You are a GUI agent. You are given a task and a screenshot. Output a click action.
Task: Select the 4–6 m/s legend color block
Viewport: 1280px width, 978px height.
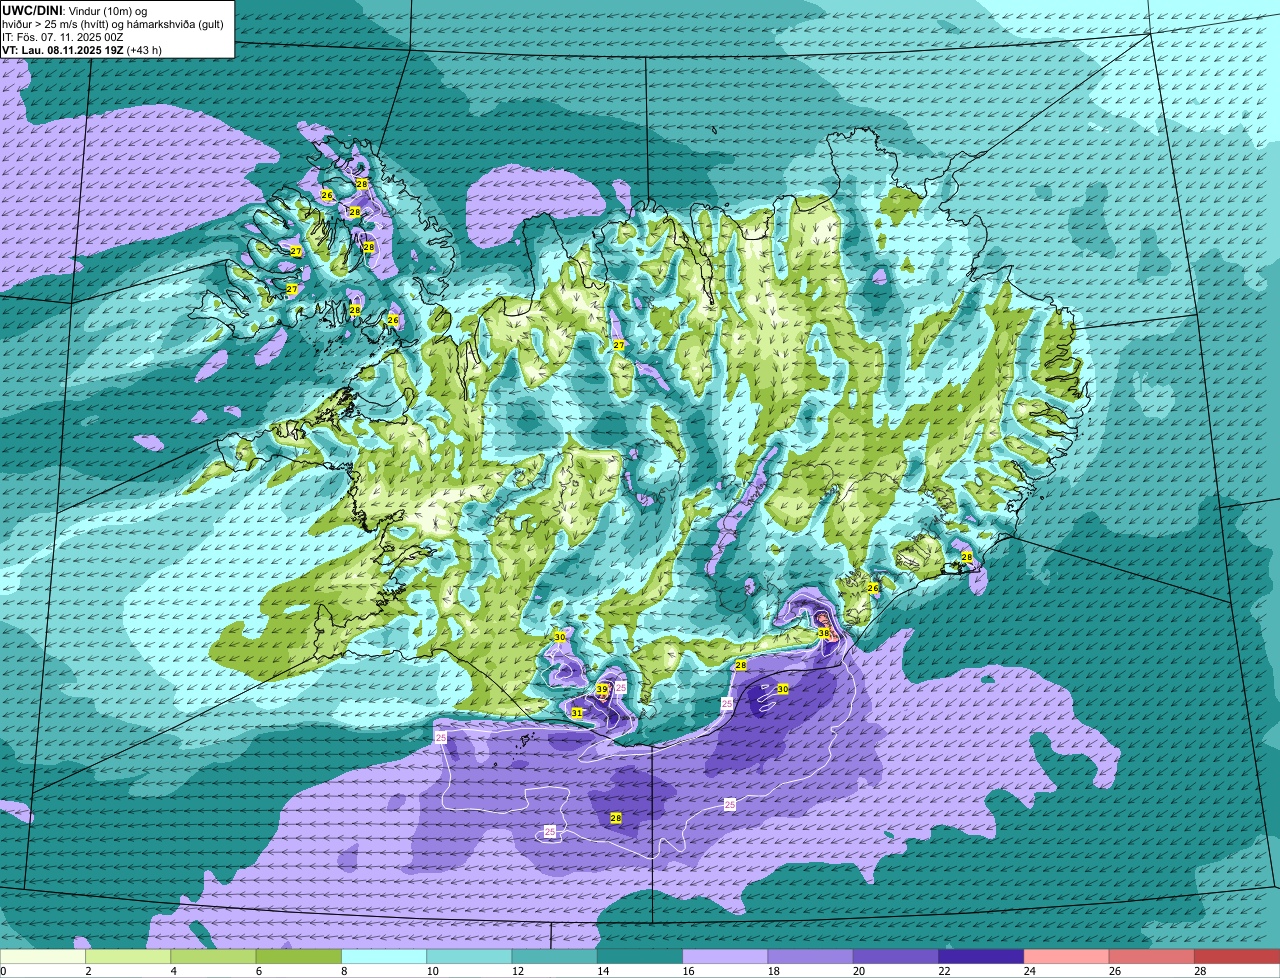(214, 957)
